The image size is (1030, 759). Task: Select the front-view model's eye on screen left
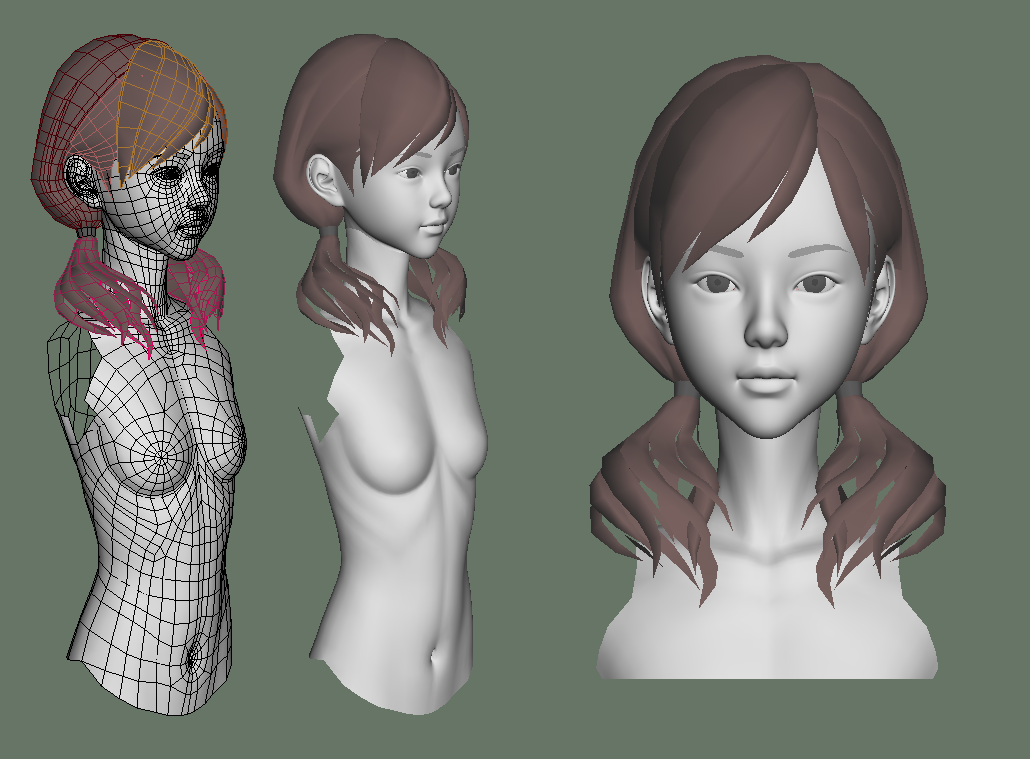(x=717, y=284)
